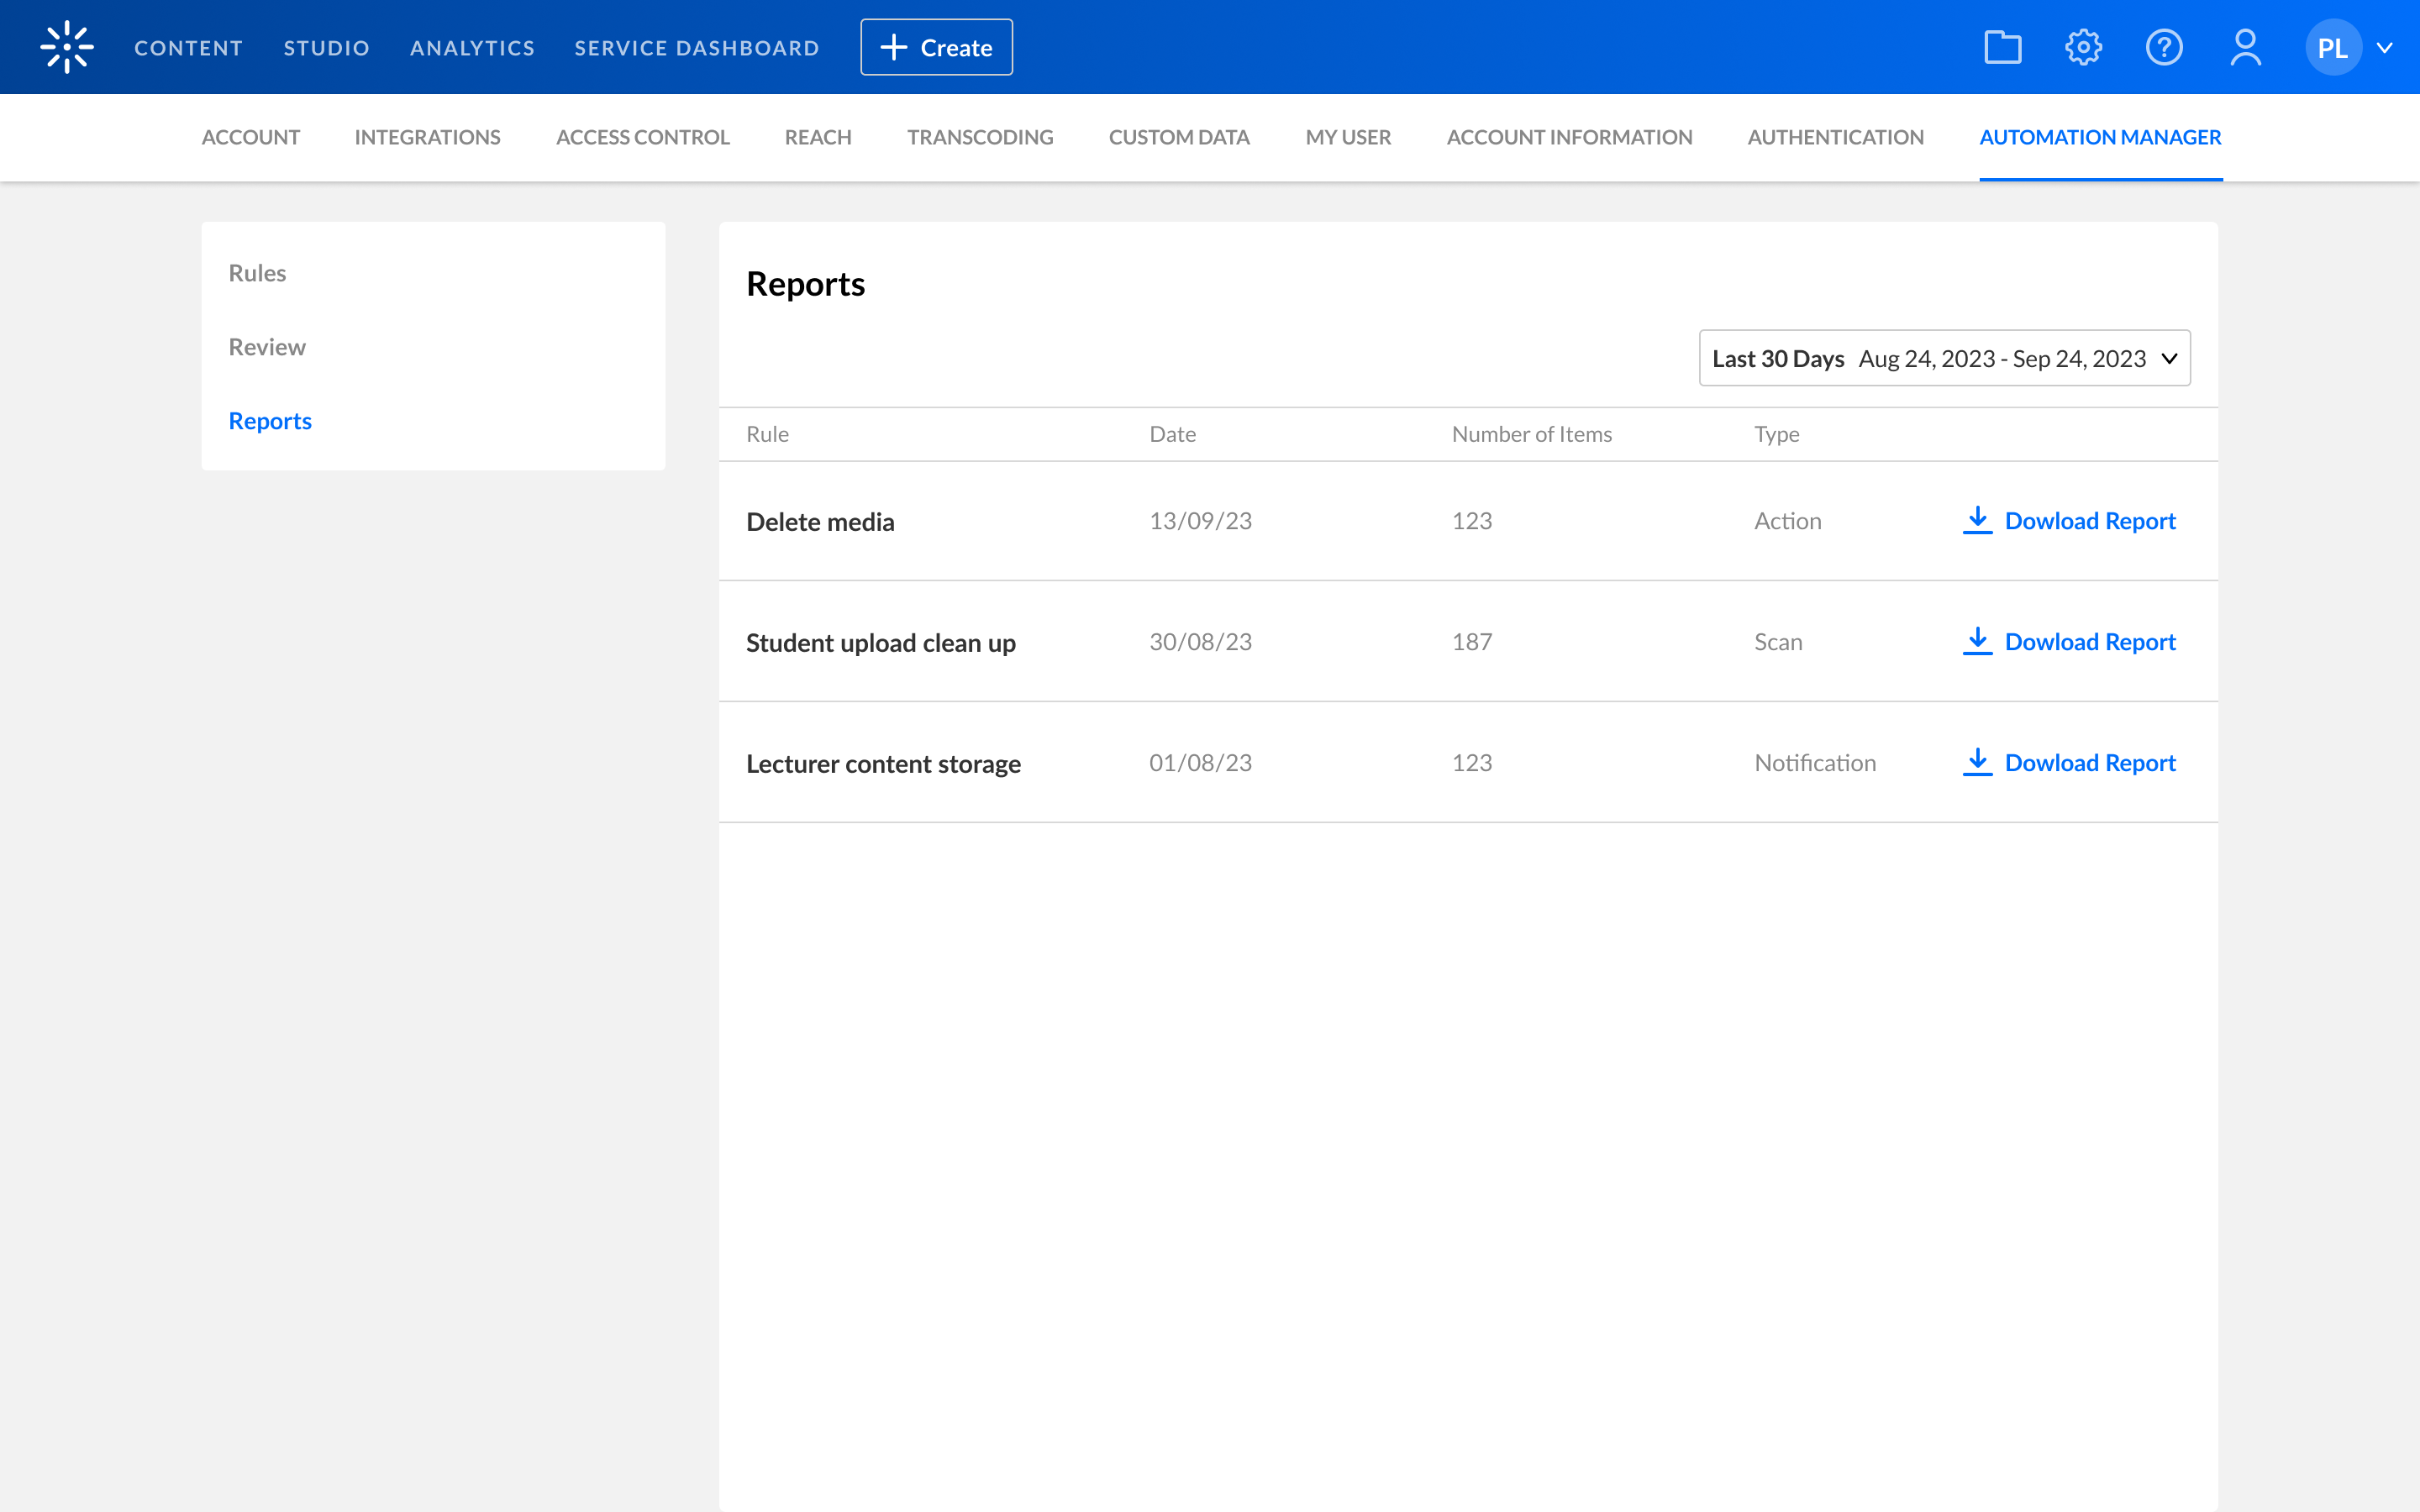2420x1512 pixels.
Task: Open the settings gear icon
Action: 2083,47
